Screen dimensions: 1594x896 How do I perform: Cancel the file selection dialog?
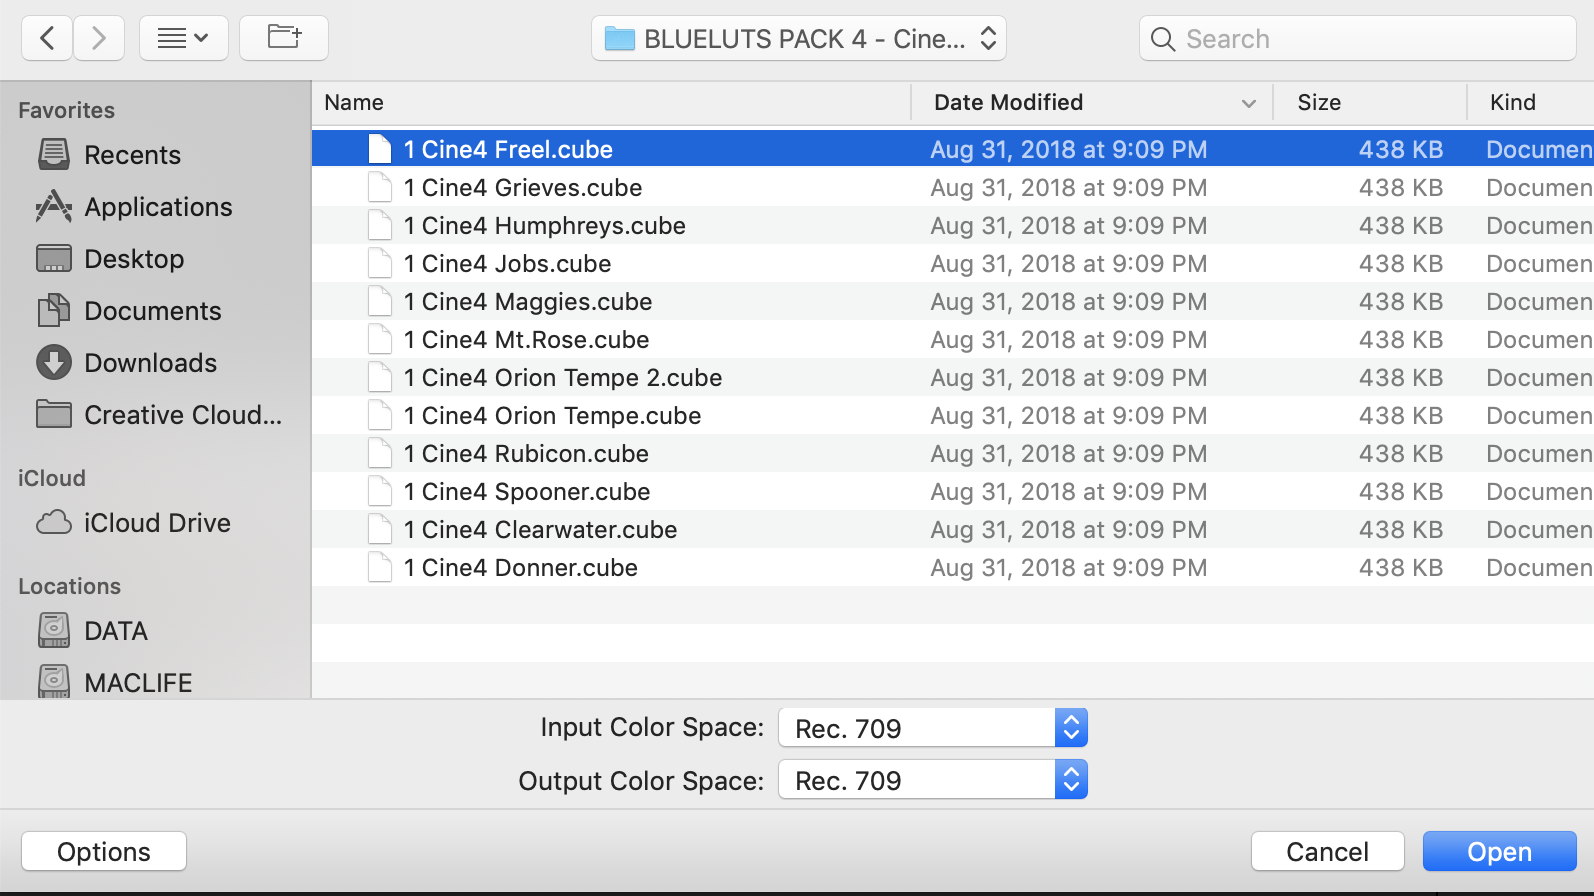1327,851
